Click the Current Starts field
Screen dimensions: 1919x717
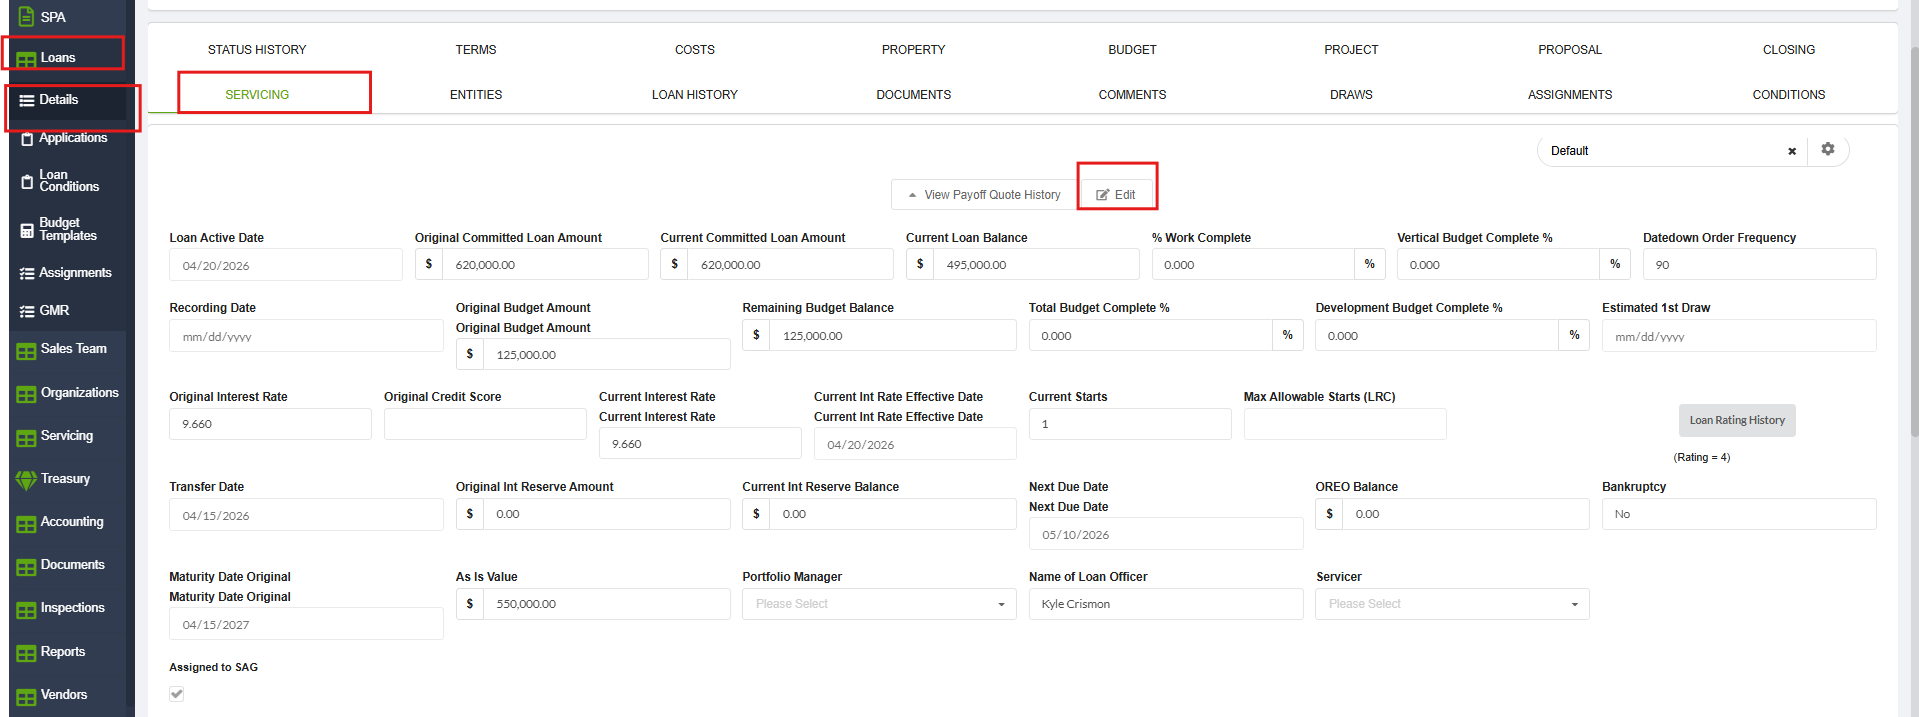coord(1130,424)
